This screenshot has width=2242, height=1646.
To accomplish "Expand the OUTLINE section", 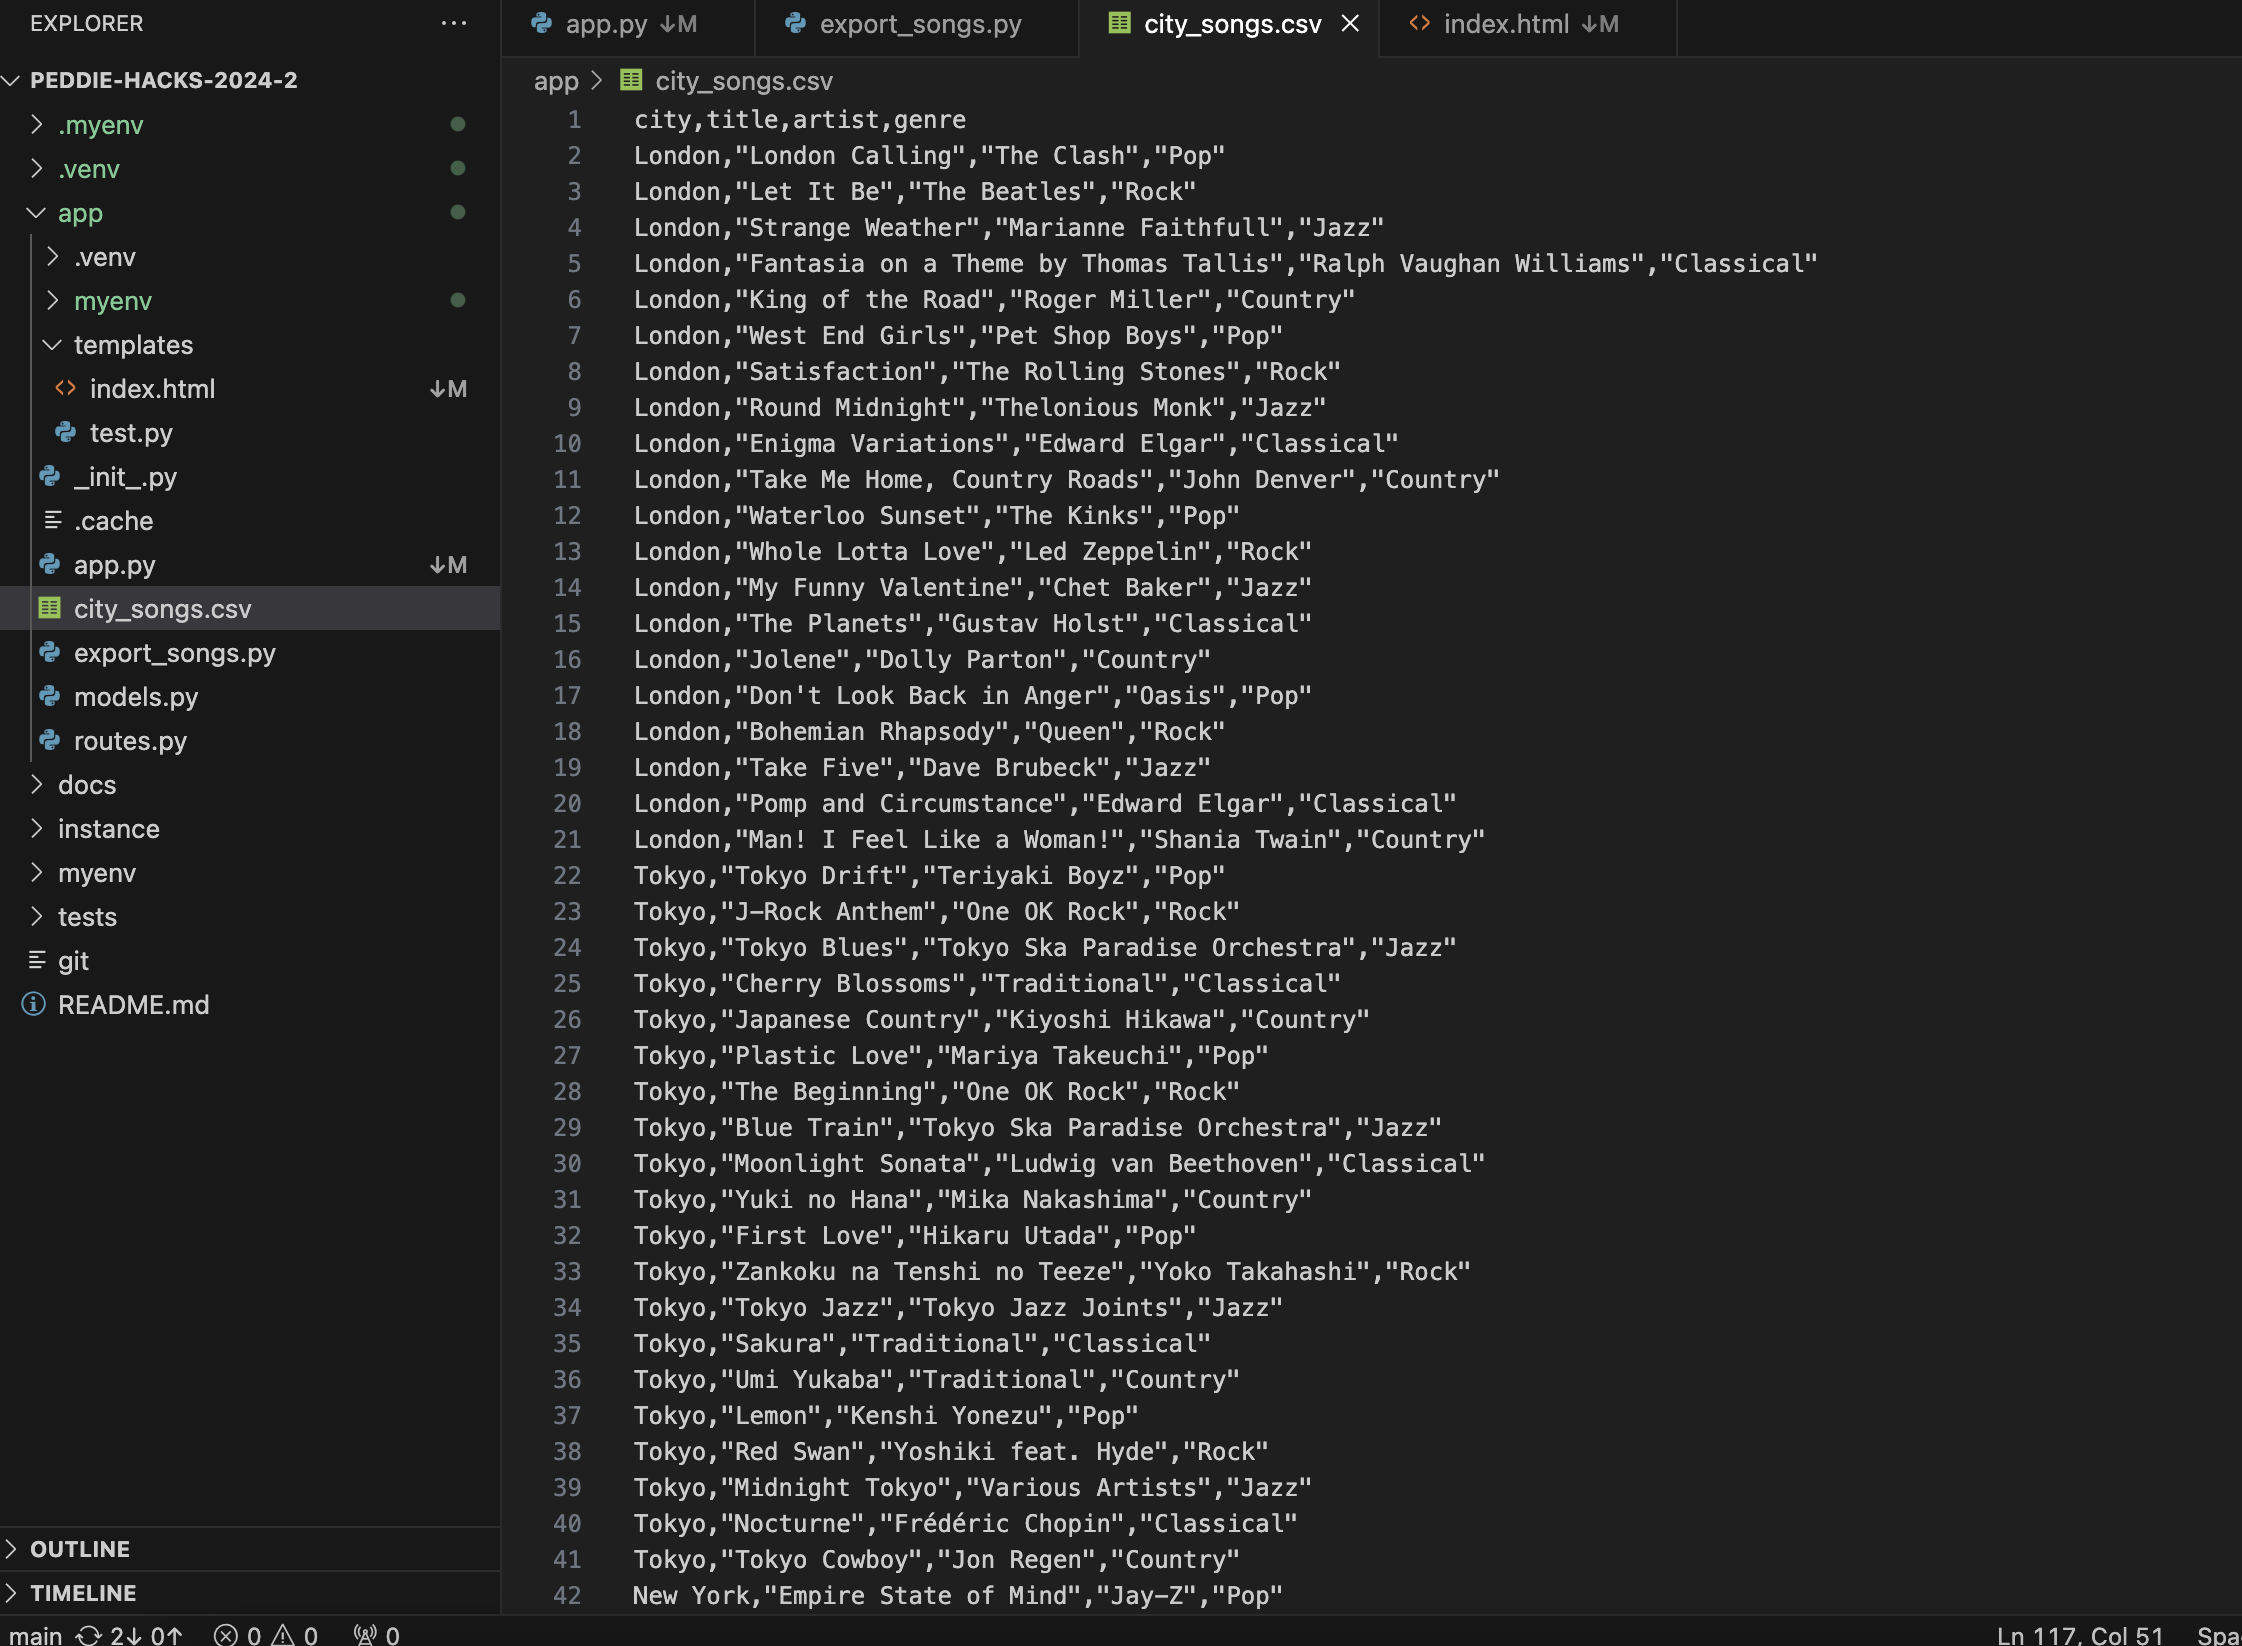I will (x=80, y=1549).
